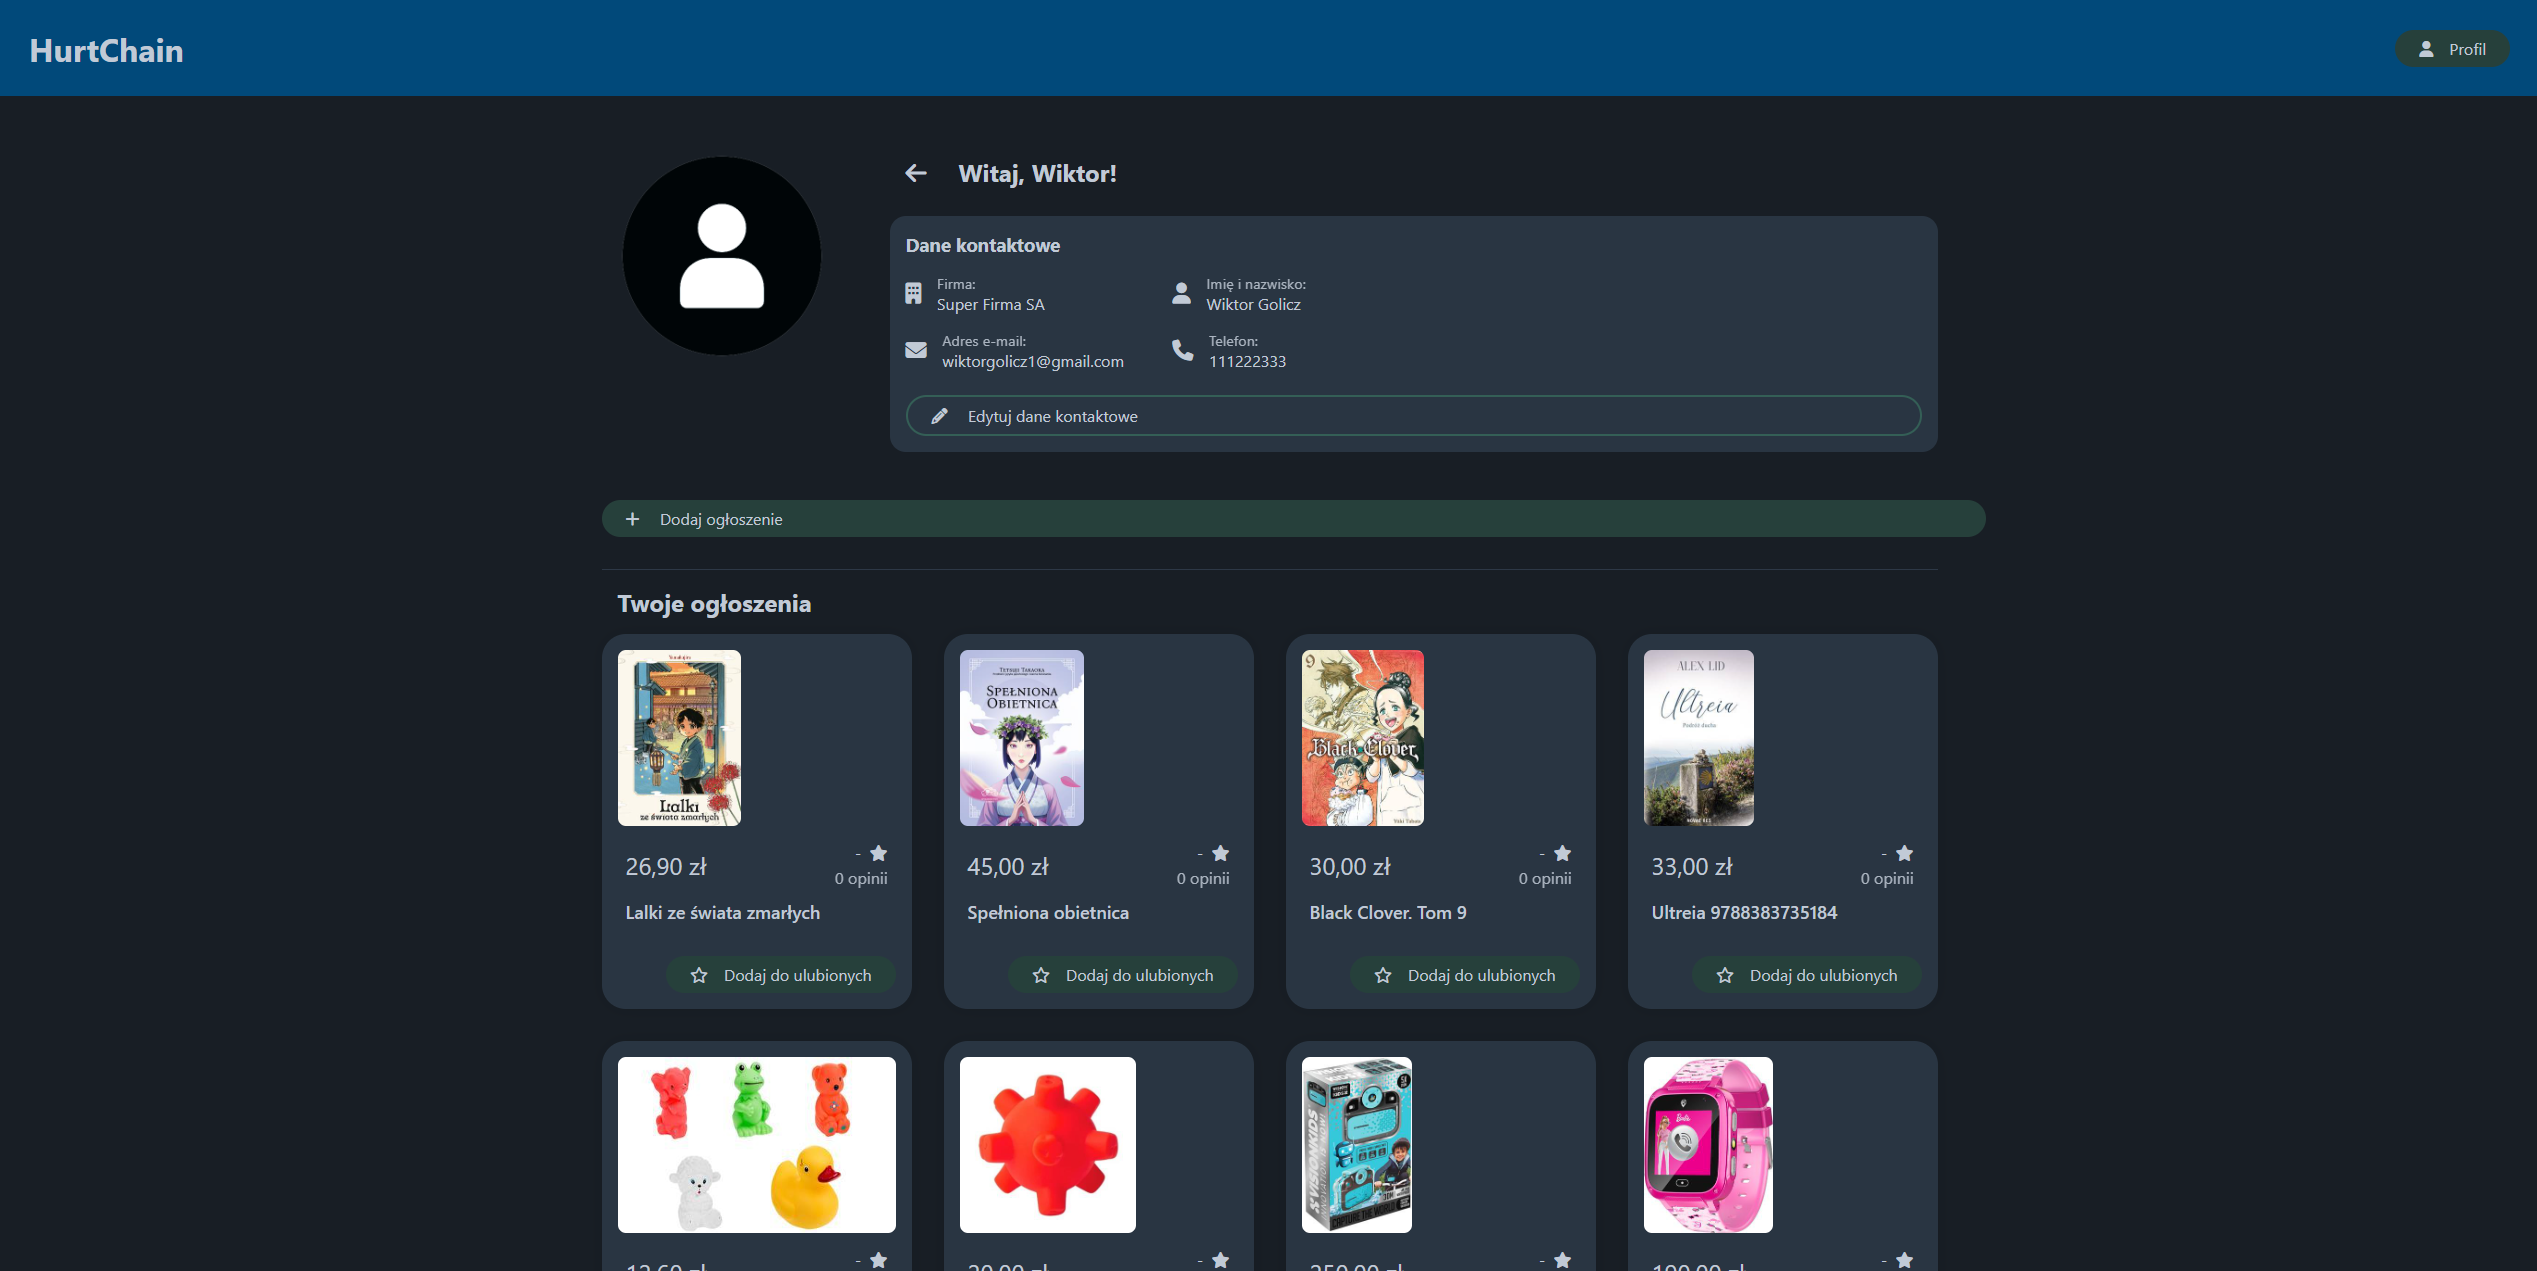Click the 26,90 zł price
This screenshot has height=1271, width=2537.
click(x=666, y=867)
